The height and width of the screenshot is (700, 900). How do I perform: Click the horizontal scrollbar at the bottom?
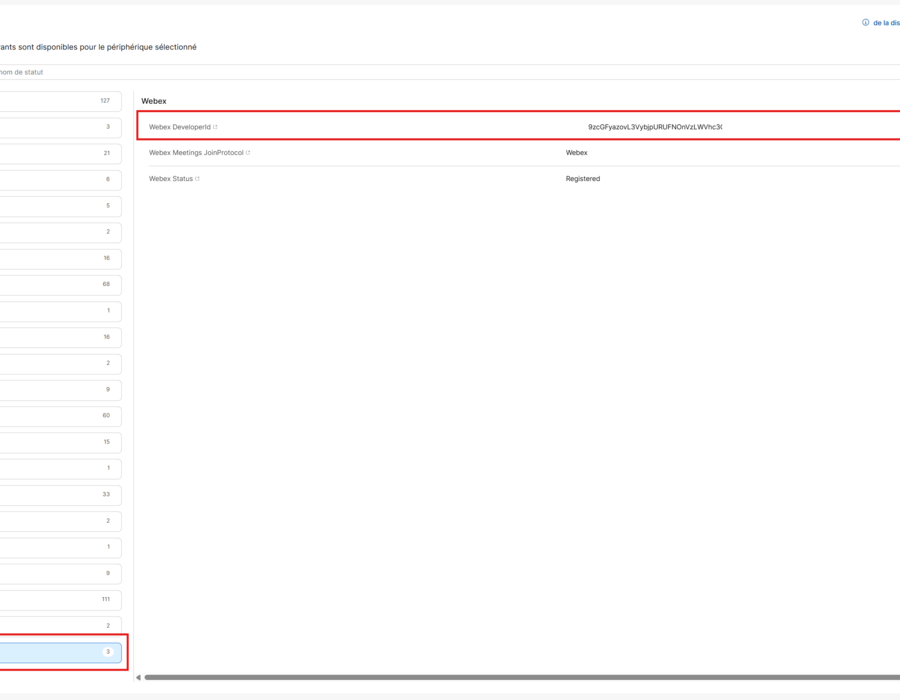pyautogui.click(x=522, y=678)
